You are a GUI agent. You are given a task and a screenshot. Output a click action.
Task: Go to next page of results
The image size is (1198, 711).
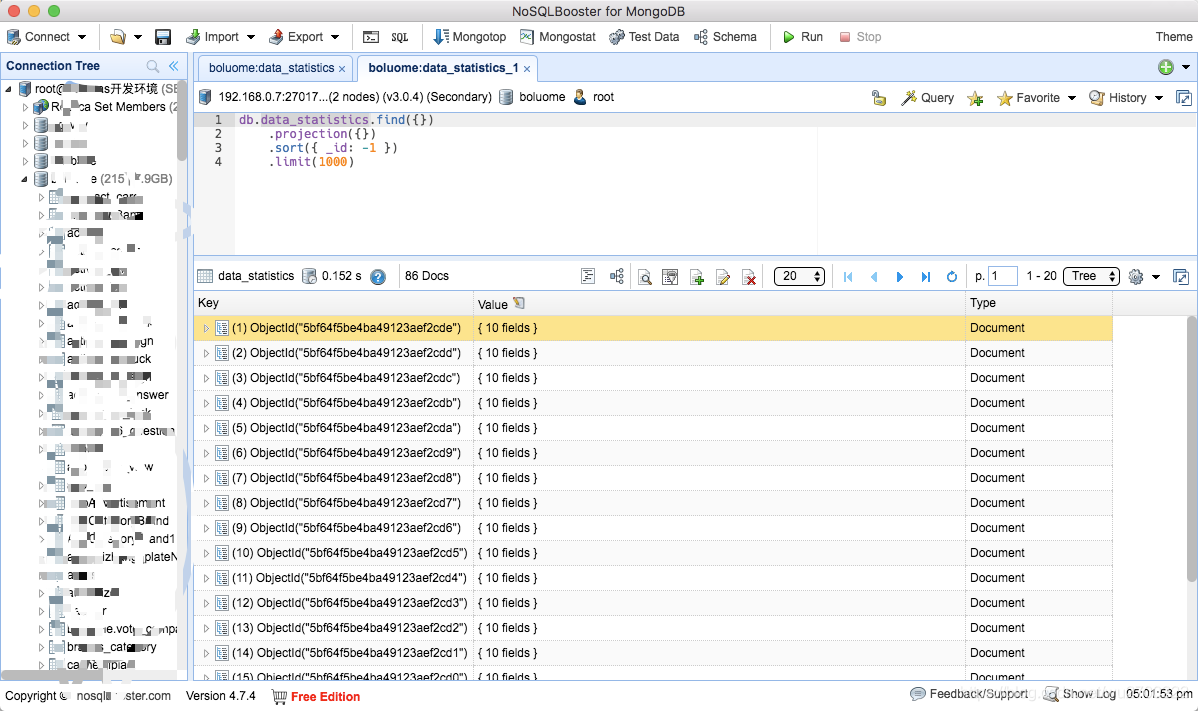(900, 276)
